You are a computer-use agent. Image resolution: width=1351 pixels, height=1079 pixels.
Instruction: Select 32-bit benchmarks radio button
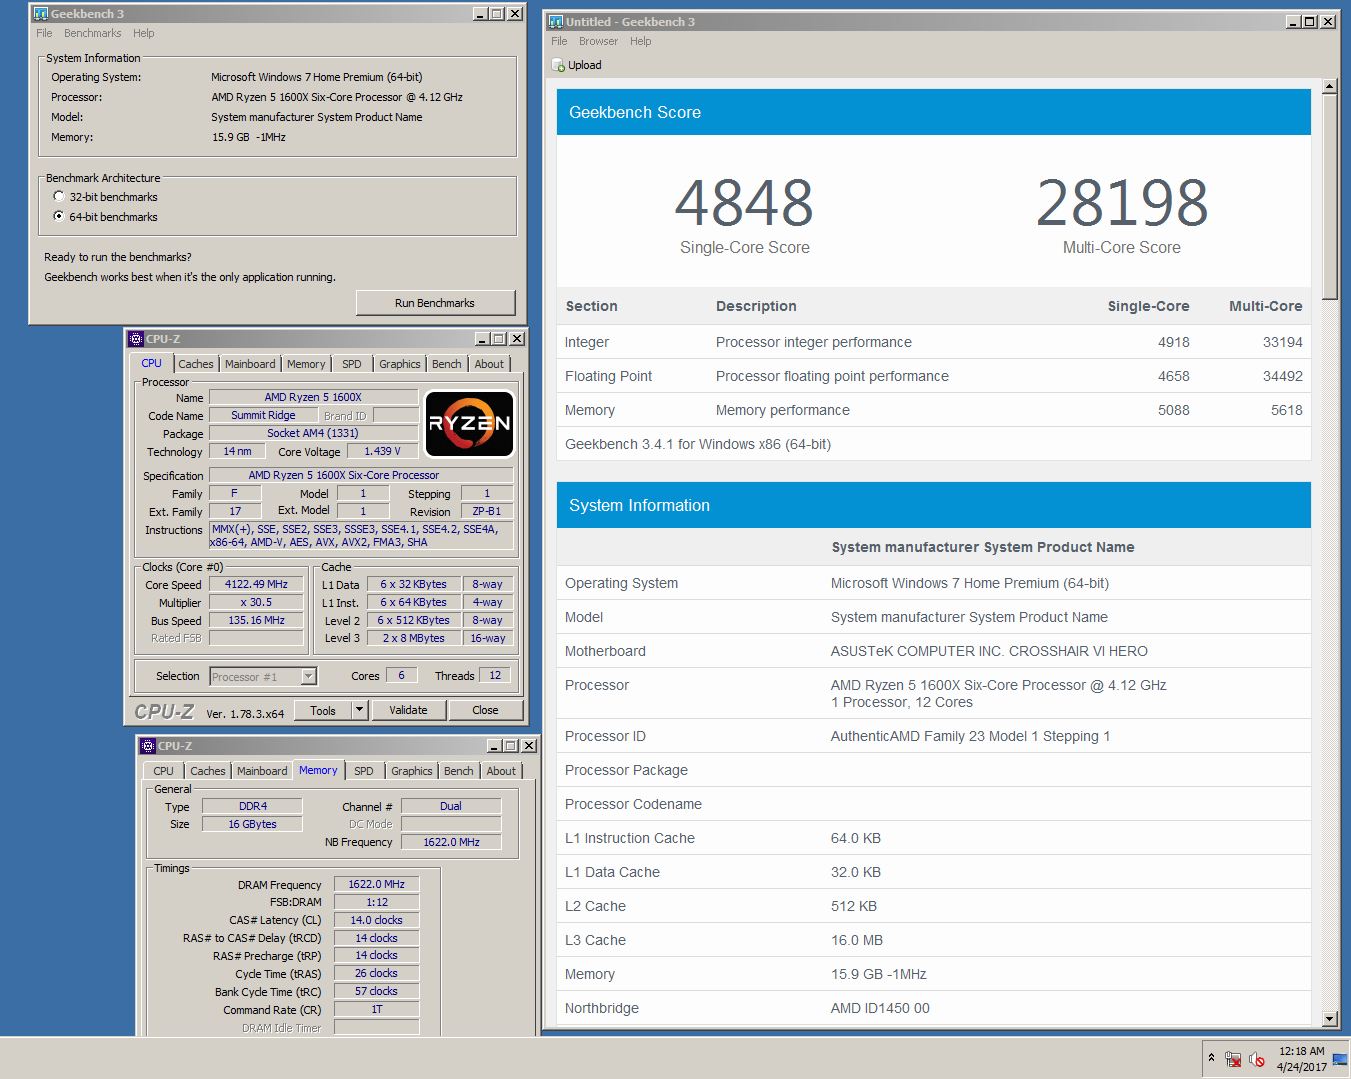(59, 197)
